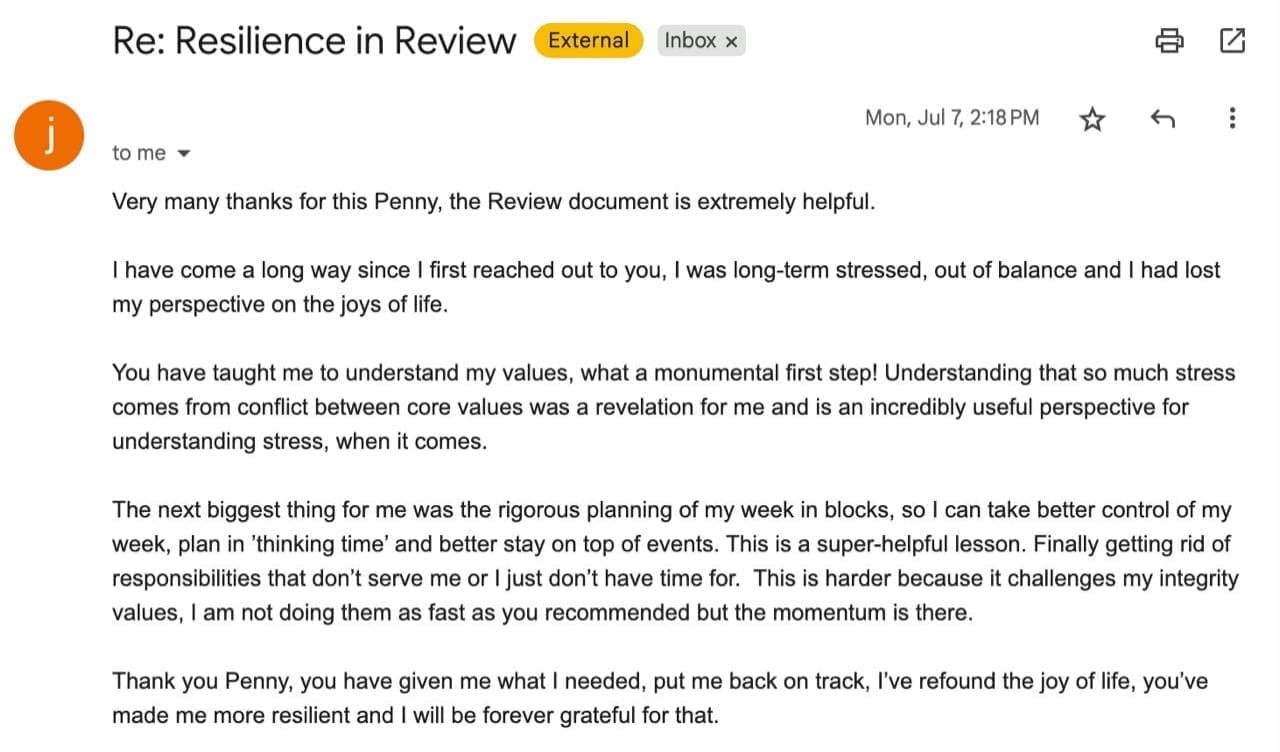Print this email using the printer icon

pyautogui.click(x=1169, y=41)
